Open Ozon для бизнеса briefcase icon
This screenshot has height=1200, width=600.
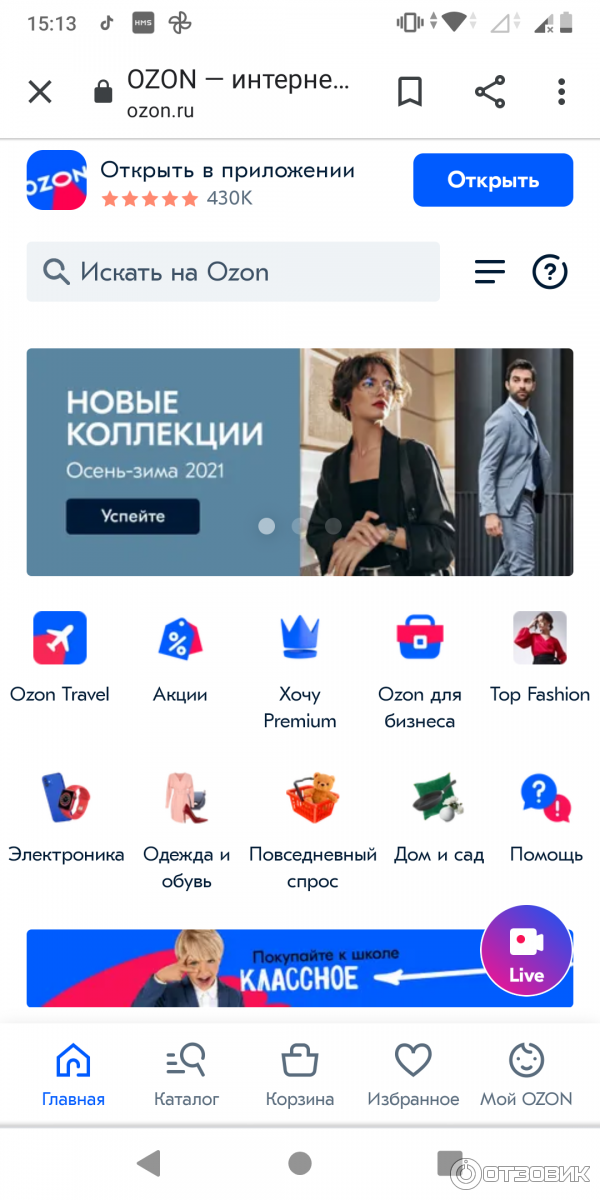pyautogui.click(x=420, y=638)
